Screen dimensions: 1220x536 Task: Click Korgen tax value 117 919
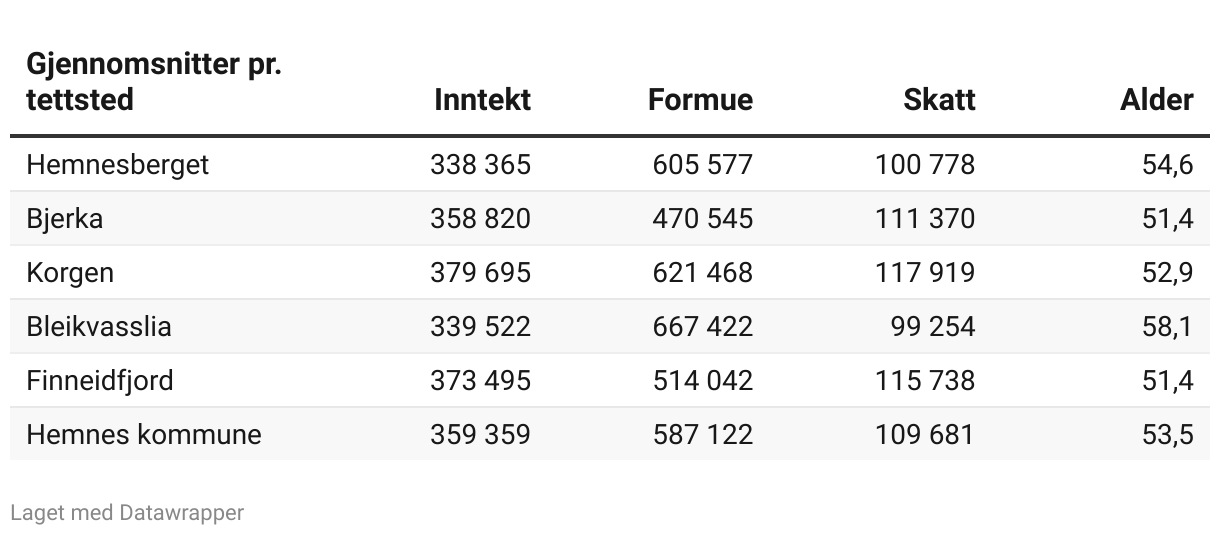click(x=923, y=272)
